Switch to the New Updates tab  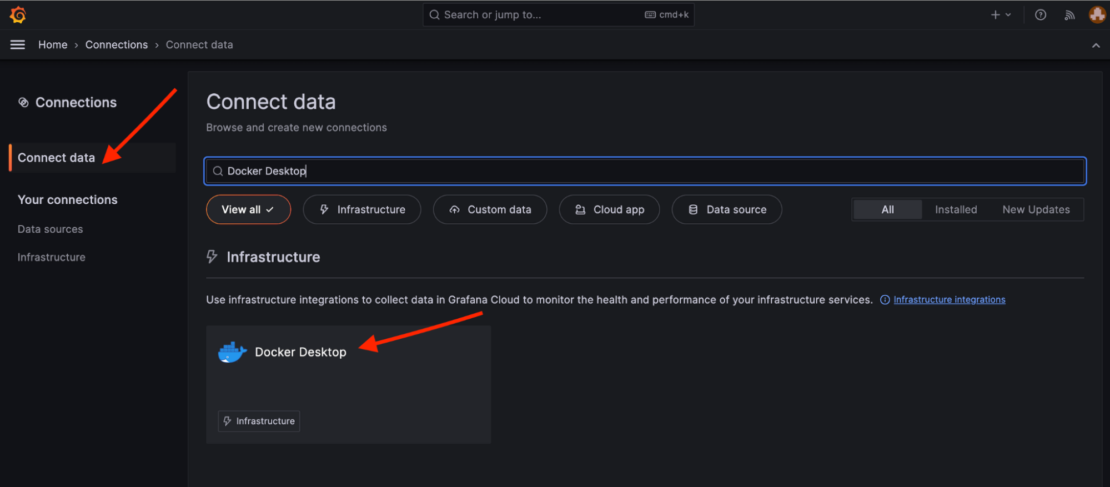pos(1035,210)
